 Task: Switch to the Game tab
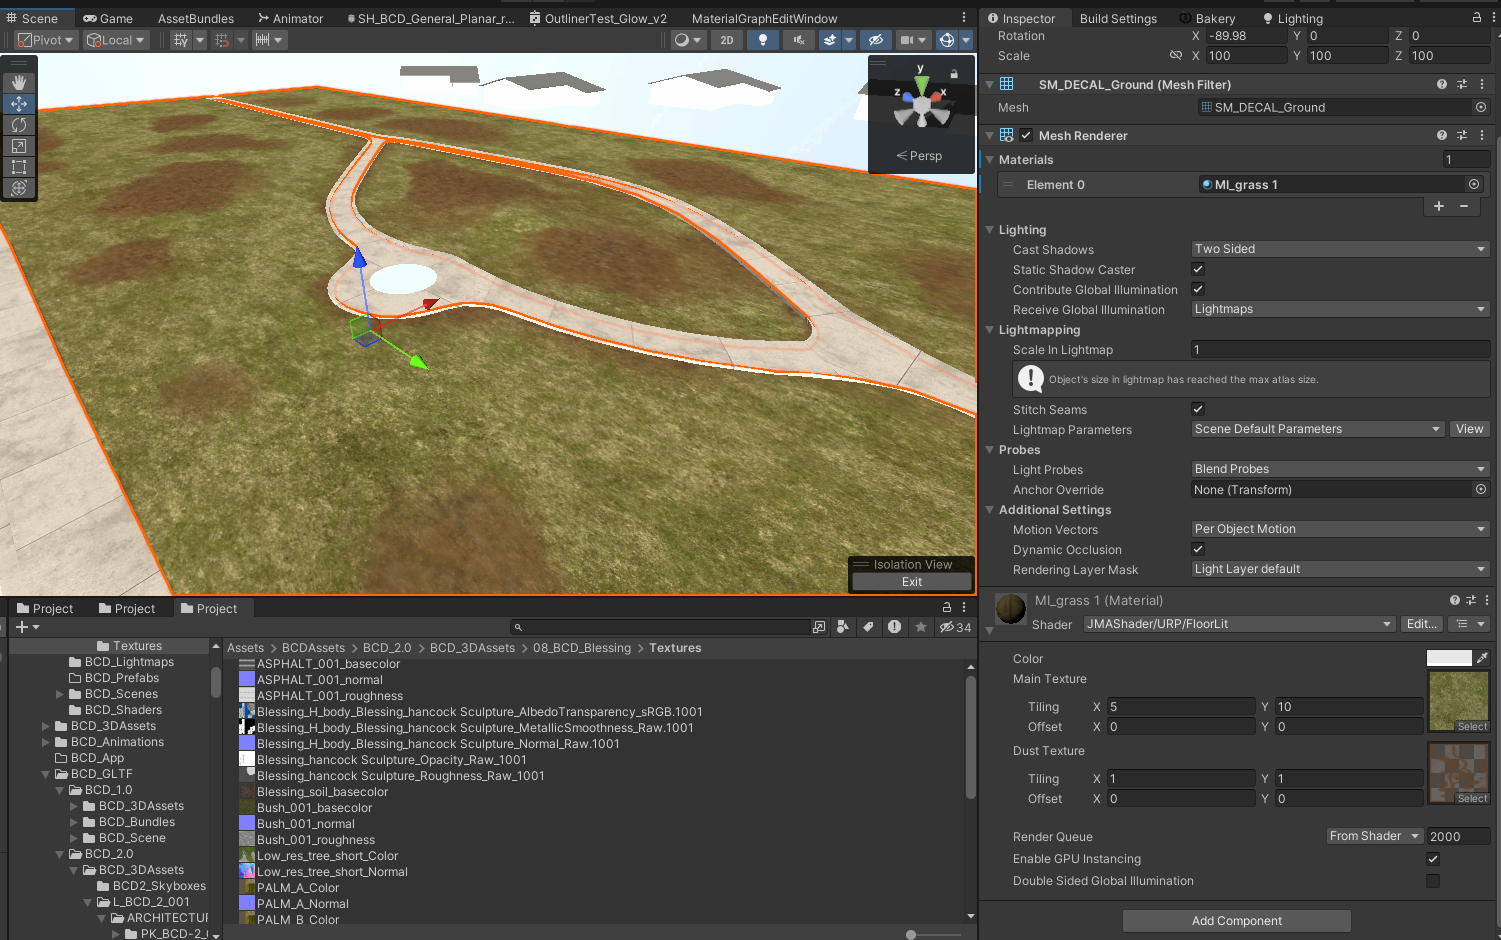tap(108, 18)
